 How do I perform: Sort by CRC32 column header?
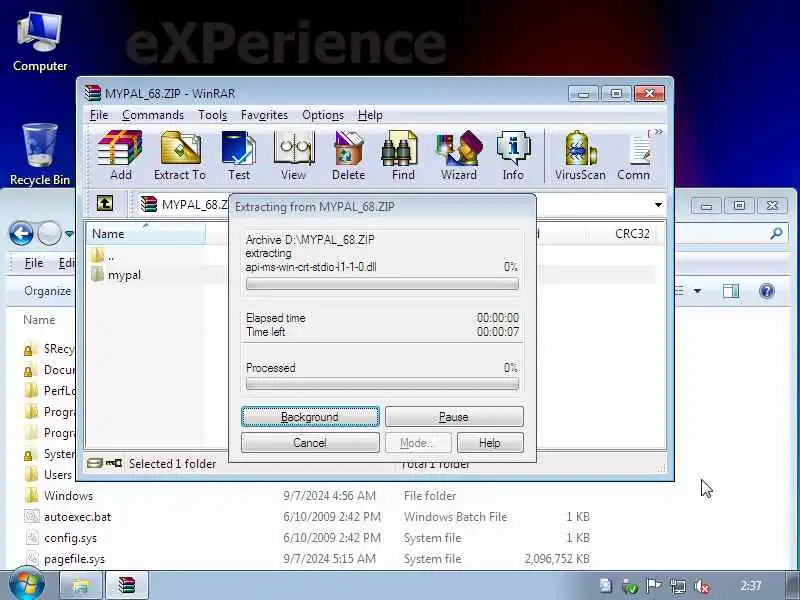pos(632,234)
